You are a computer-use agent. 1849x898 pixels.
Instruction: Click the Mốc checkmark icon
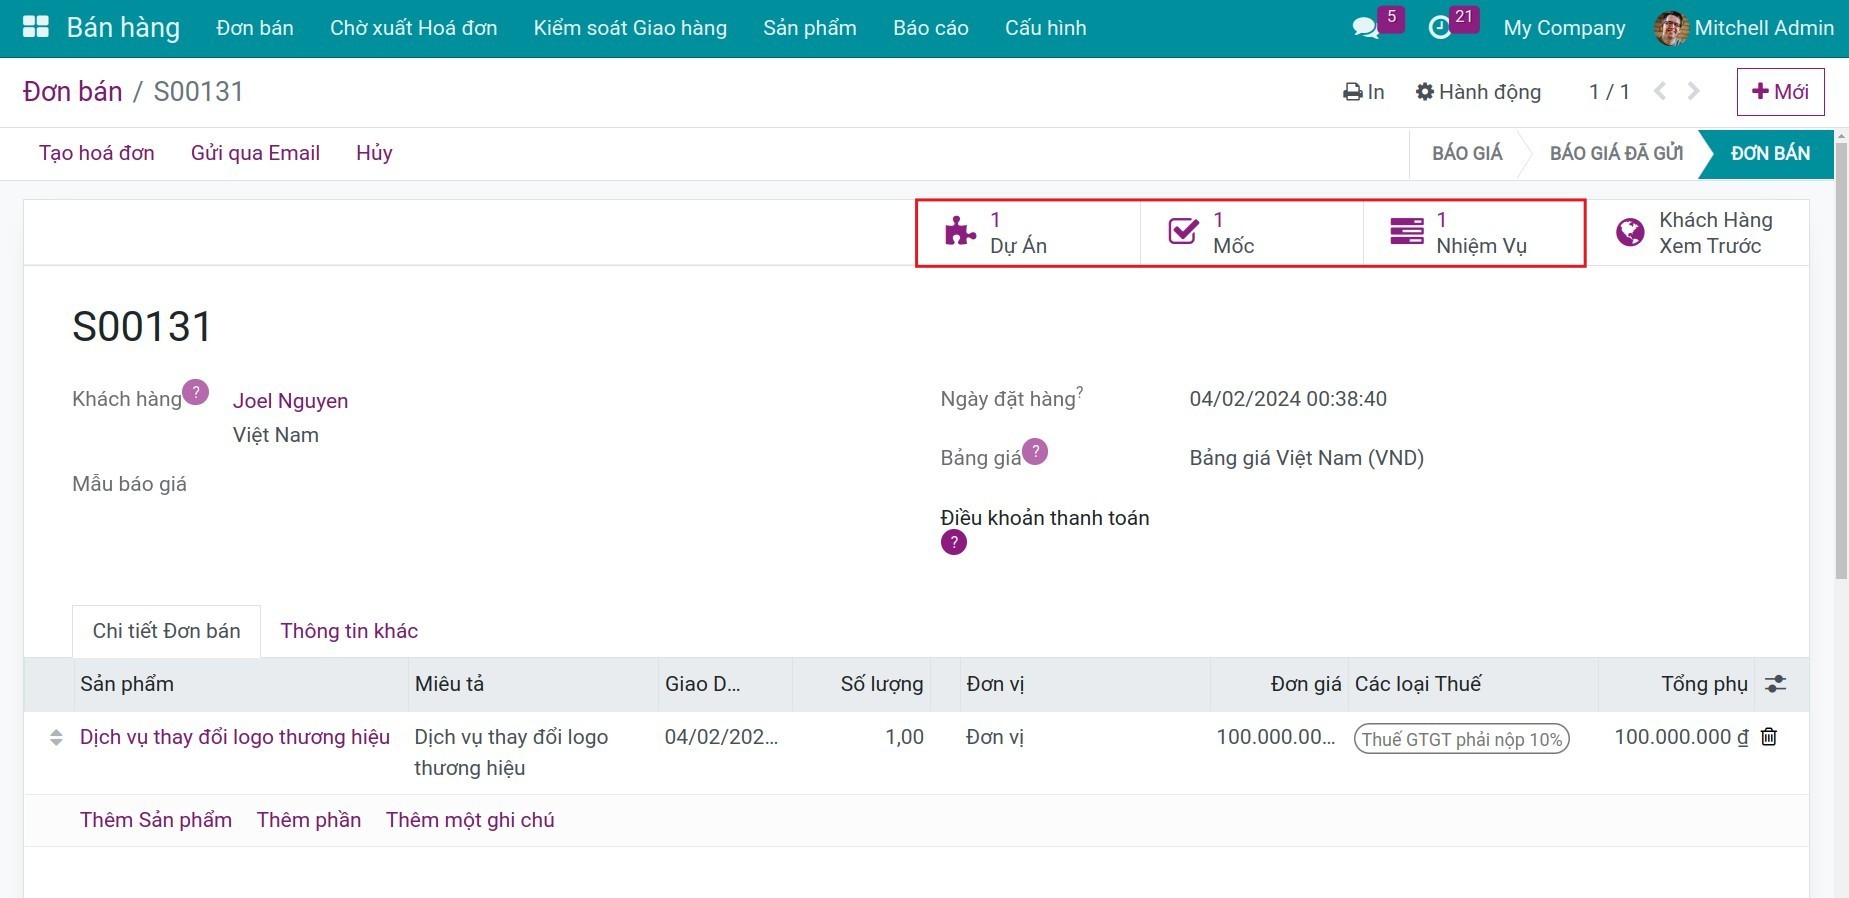[1183, 232]
